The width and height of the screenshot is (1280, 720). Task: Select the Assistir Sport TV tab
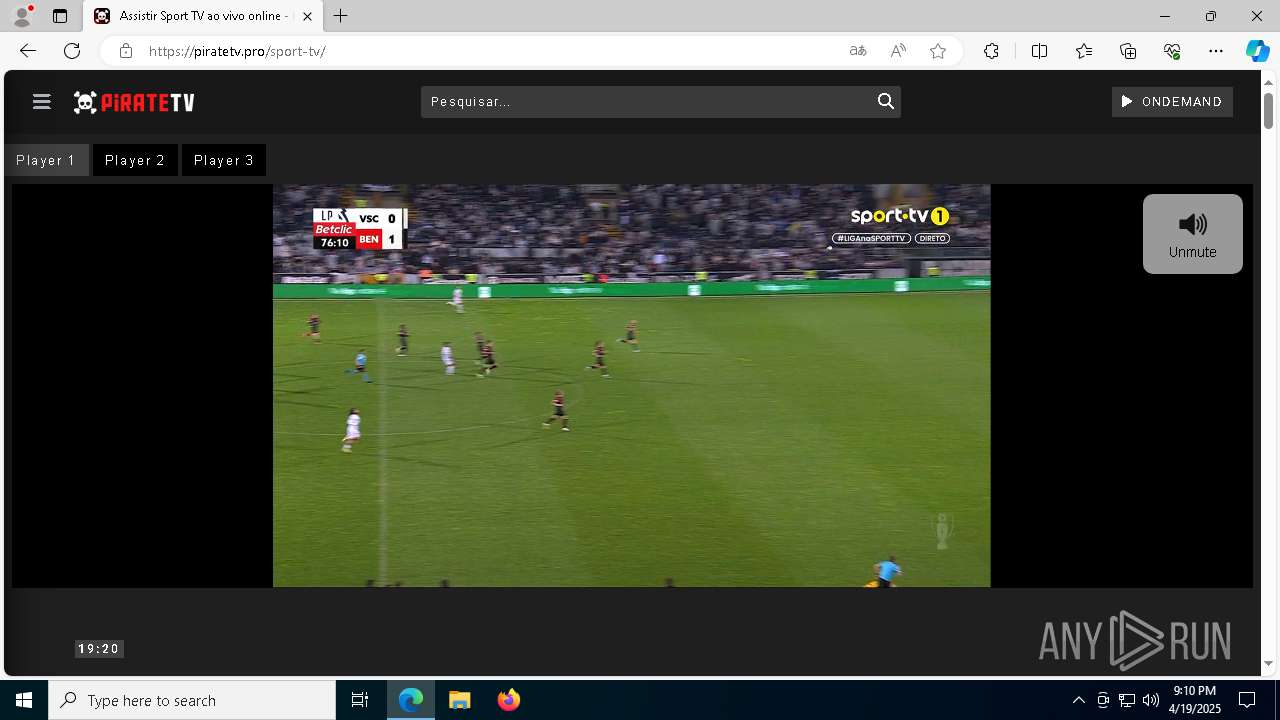click(x=202, y=16)
